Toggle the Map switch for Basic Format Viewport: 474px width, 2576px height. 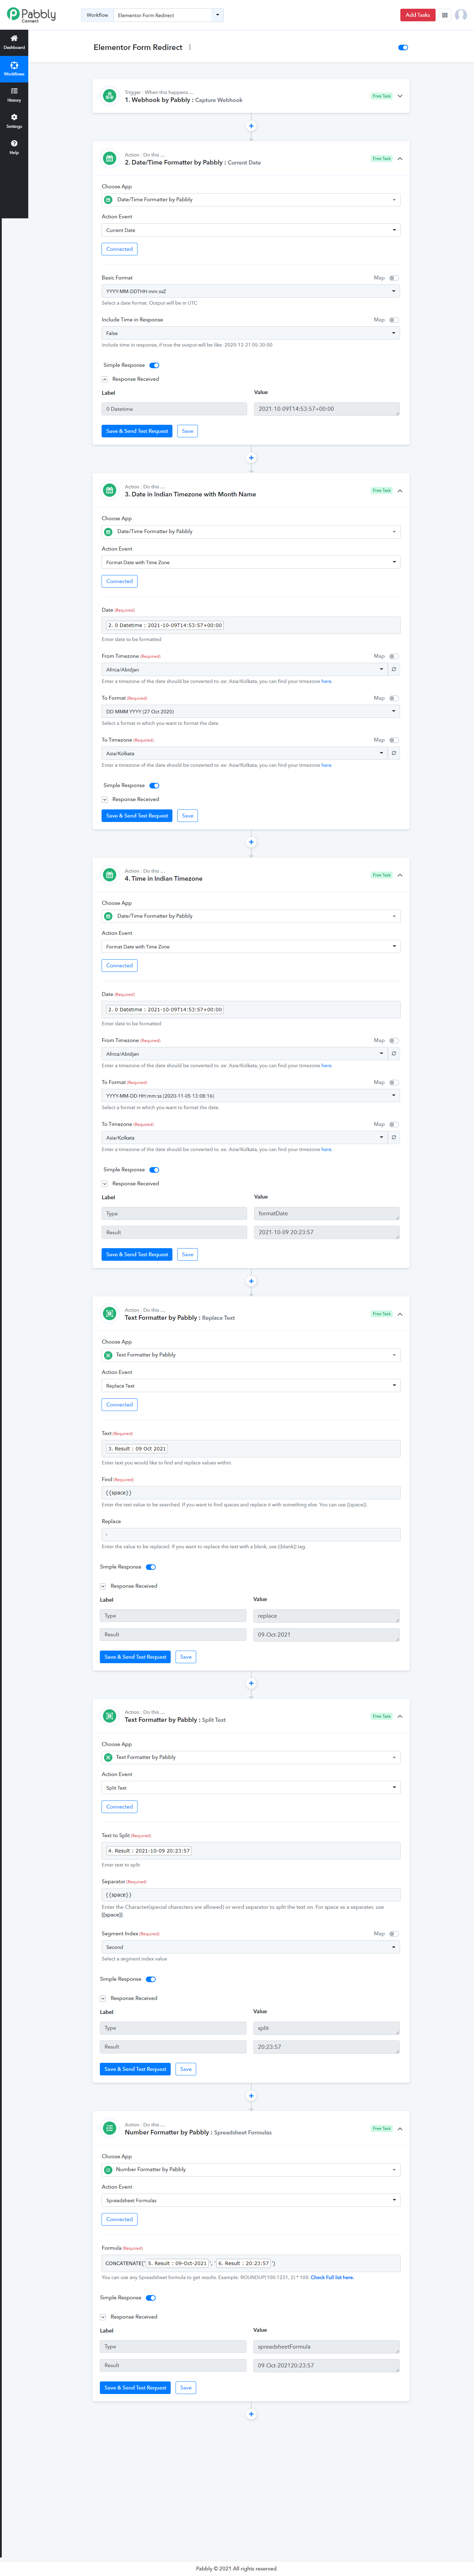pos(393,278)
